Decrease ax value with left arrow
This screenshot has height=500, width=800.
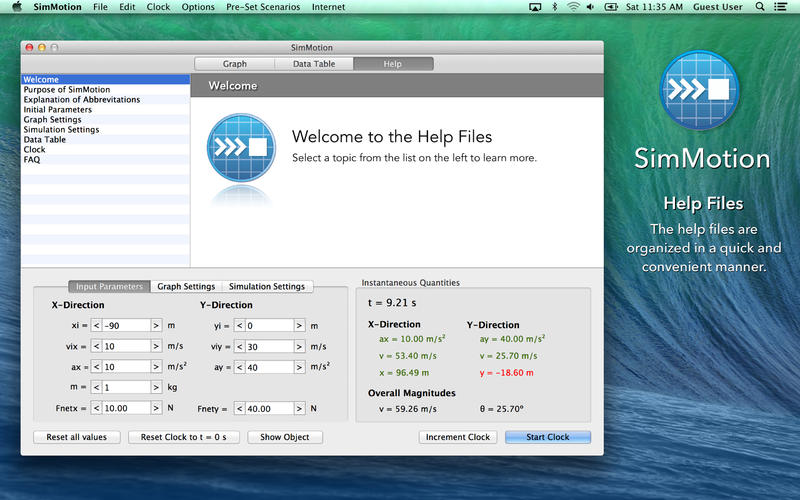[x=96, y=367]
